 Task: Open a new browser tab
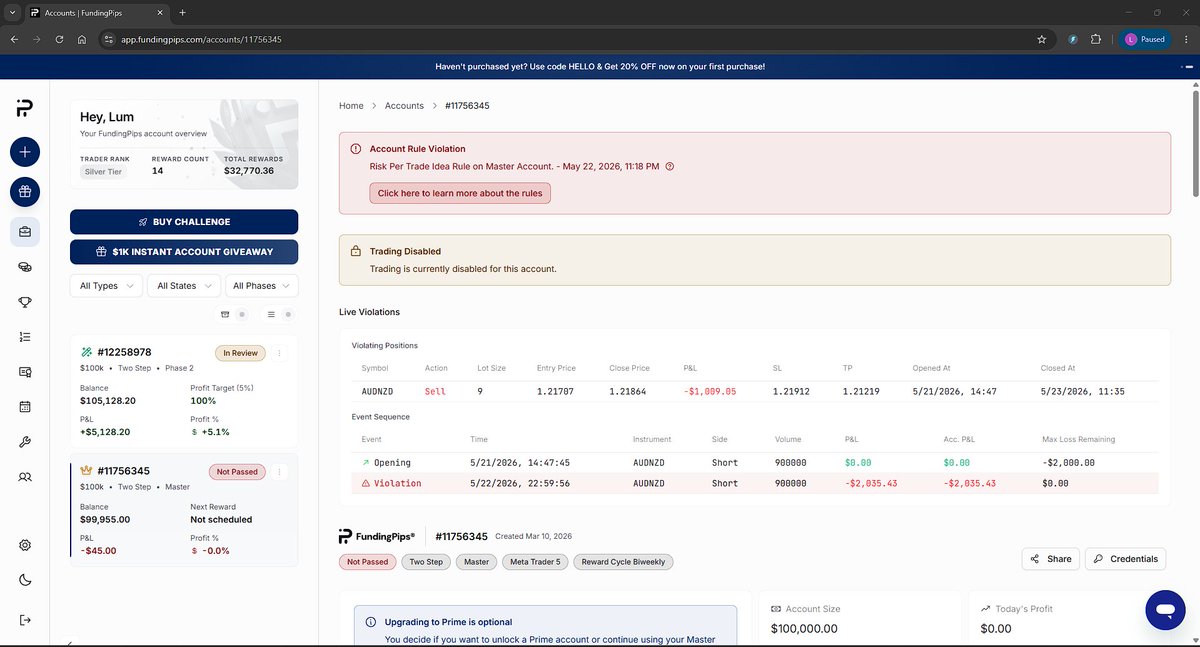coord(182,12)
